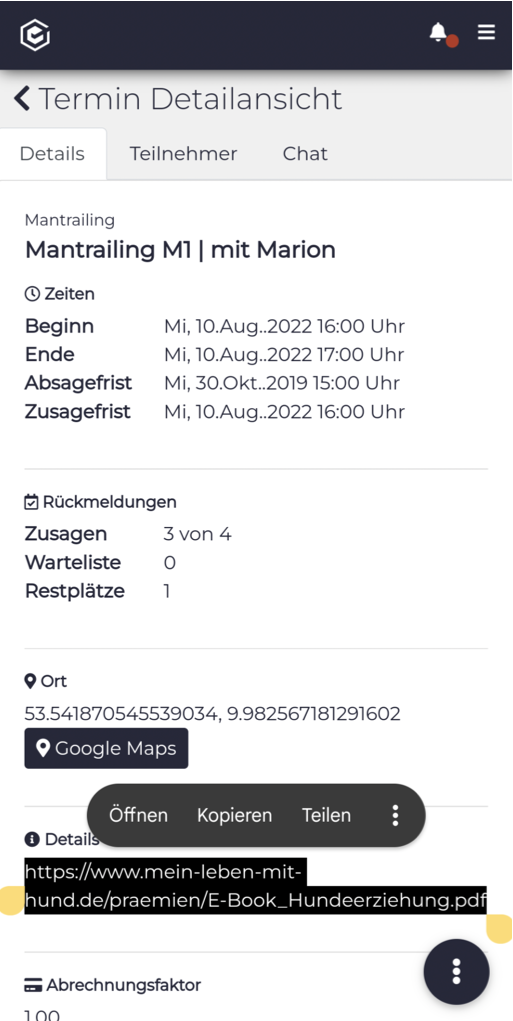Open location in Google Maps
This screenshot has width=513, height=1021.
106,748
